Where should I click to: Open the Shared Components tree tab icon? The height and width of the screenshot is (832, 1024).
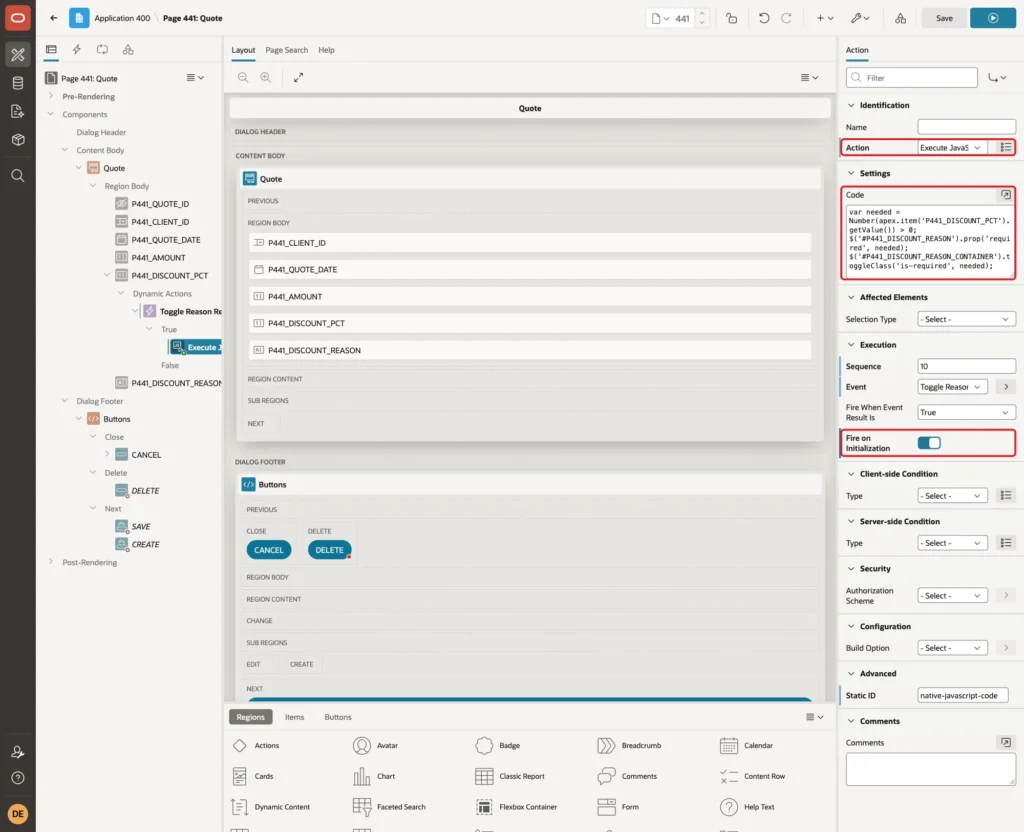(x=128, y=50)
